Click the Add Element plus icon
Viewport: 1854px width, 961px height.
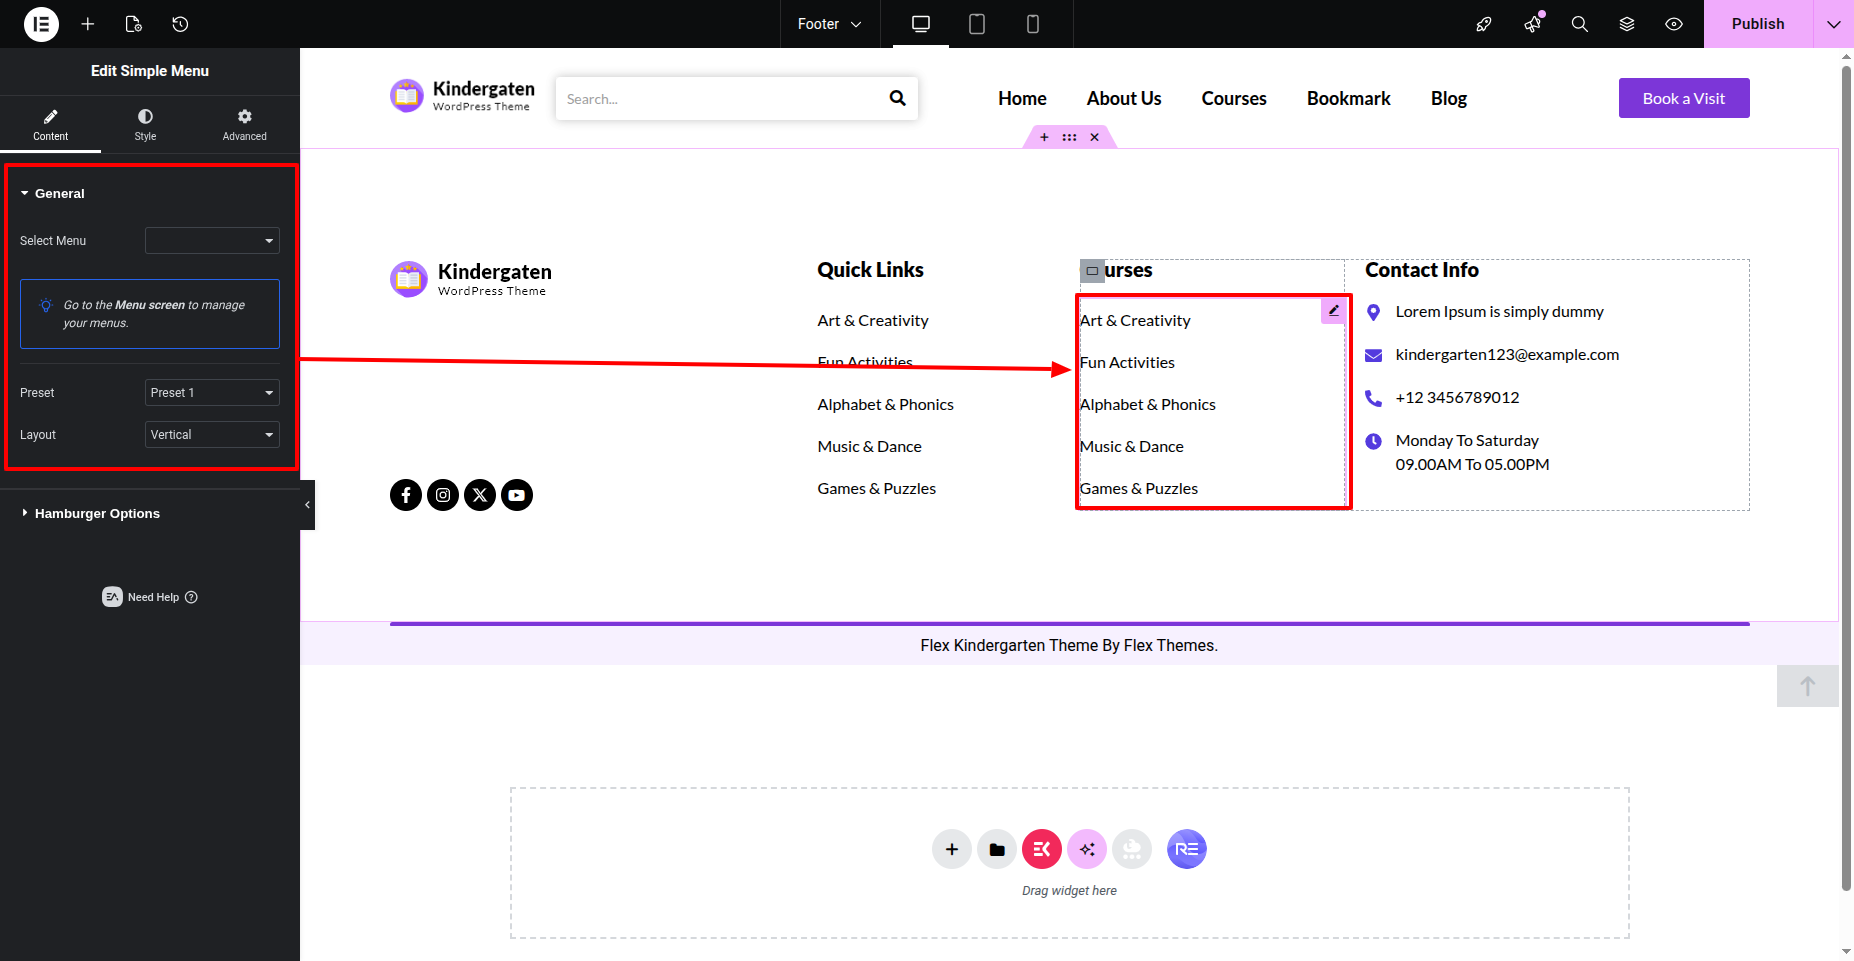[88, 24]
